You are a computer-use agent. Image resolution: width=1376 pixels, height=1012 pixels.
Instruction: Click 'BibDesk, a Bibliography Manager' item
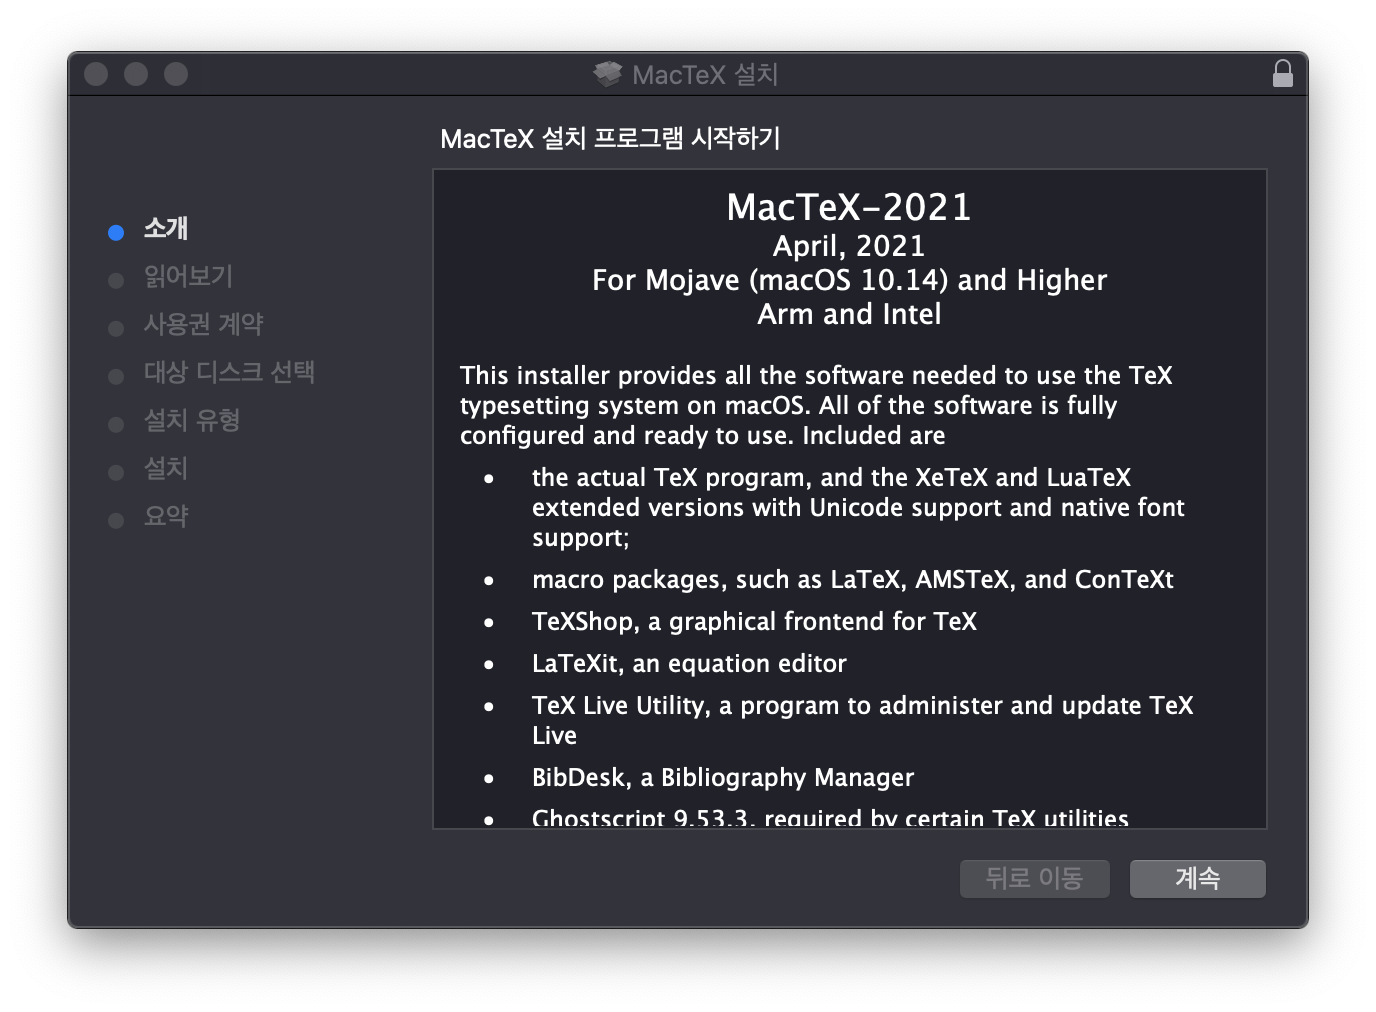pos(723,777)
